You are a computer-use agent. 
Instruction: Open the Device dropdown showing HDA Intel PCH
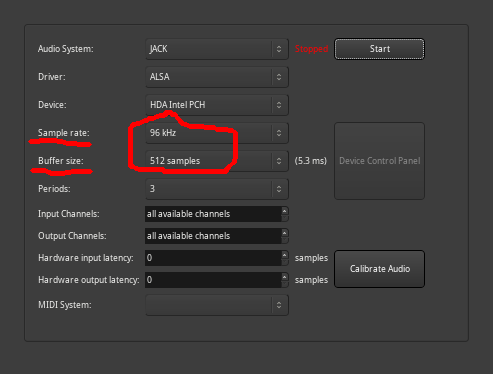click(x=217, y=105)
